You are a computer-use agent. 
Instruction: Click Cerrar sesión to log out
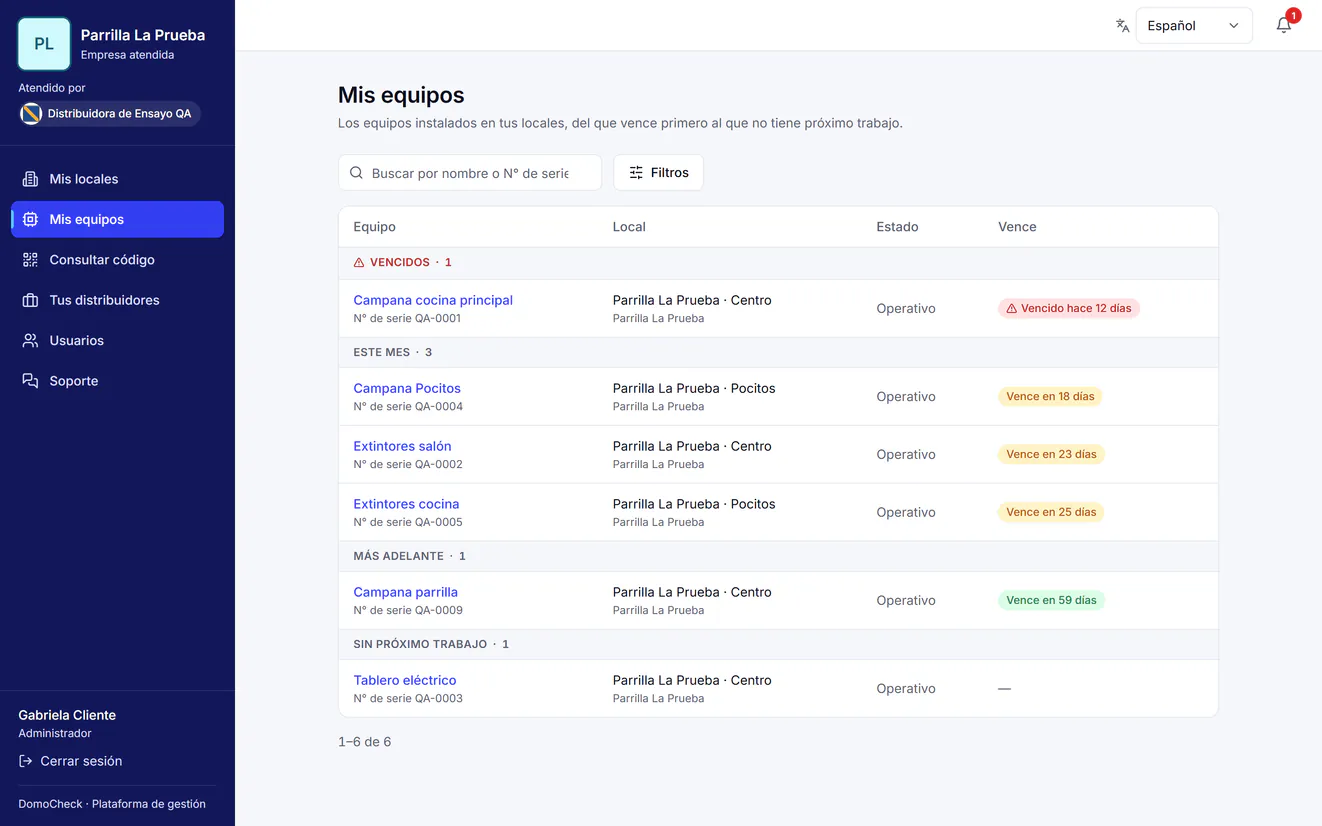point(70,761)
